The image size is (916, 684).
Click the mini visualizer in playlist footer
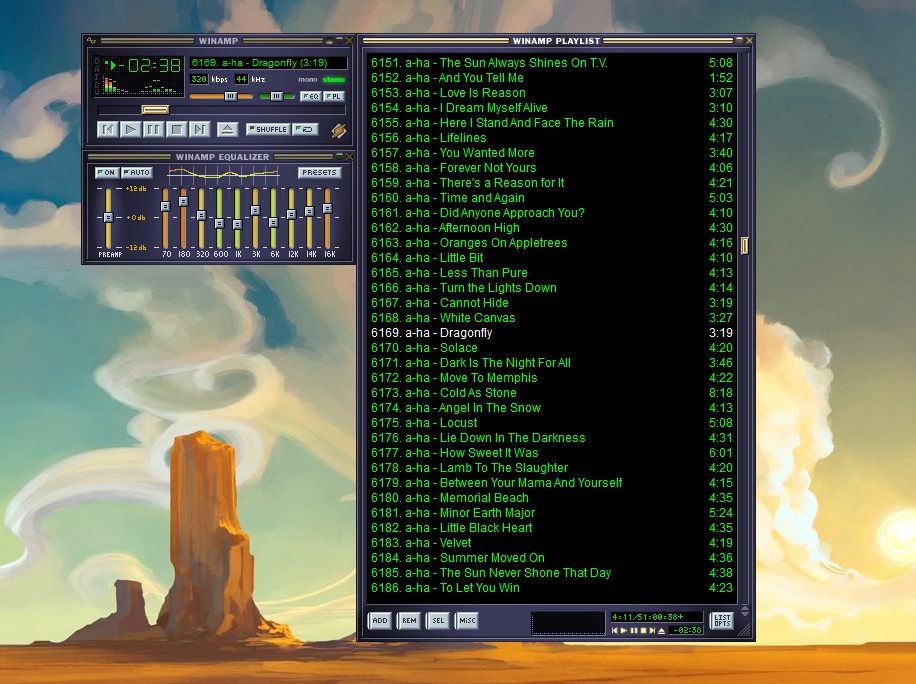tap(568, 623)
